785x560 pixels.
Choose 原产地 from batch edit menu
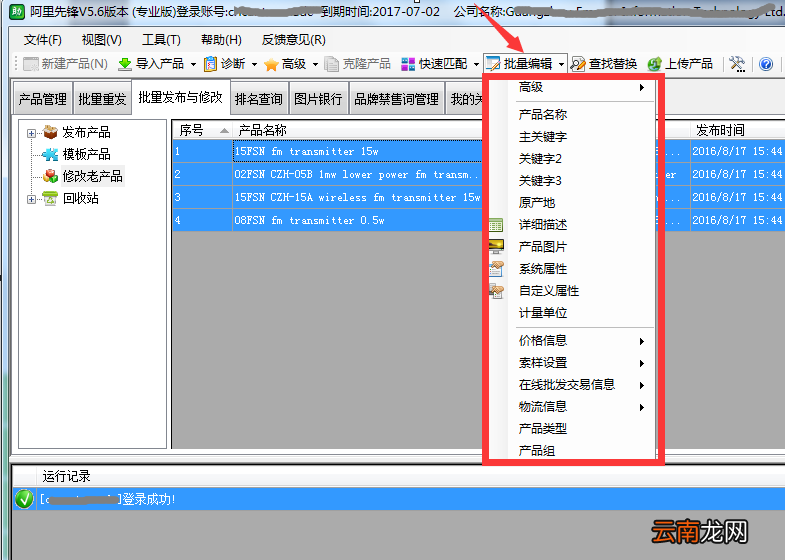point(537,203)
